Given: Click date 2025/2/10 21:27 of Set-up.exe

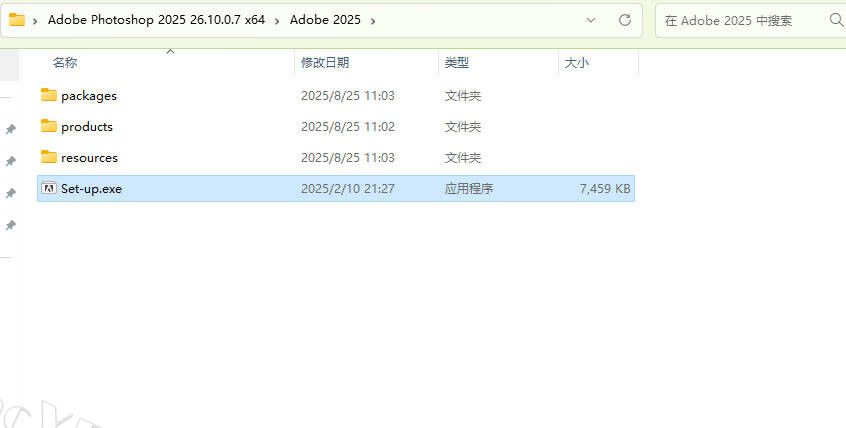Looking at the screenshot, I should (348, 188).
